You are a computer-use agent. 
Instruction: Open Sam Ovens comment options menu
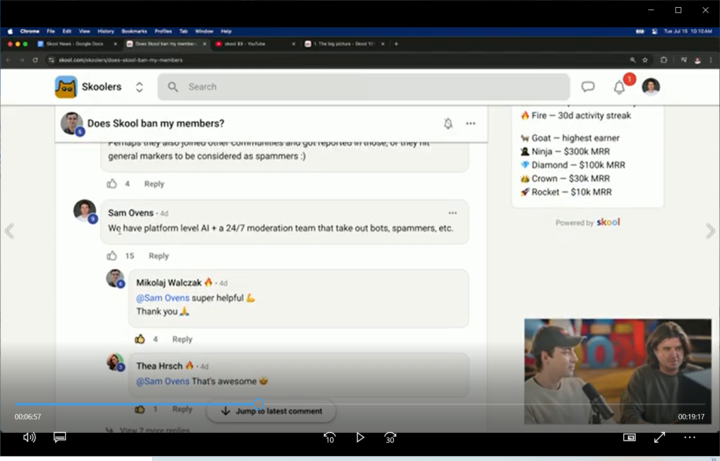[x=453, y=213]
